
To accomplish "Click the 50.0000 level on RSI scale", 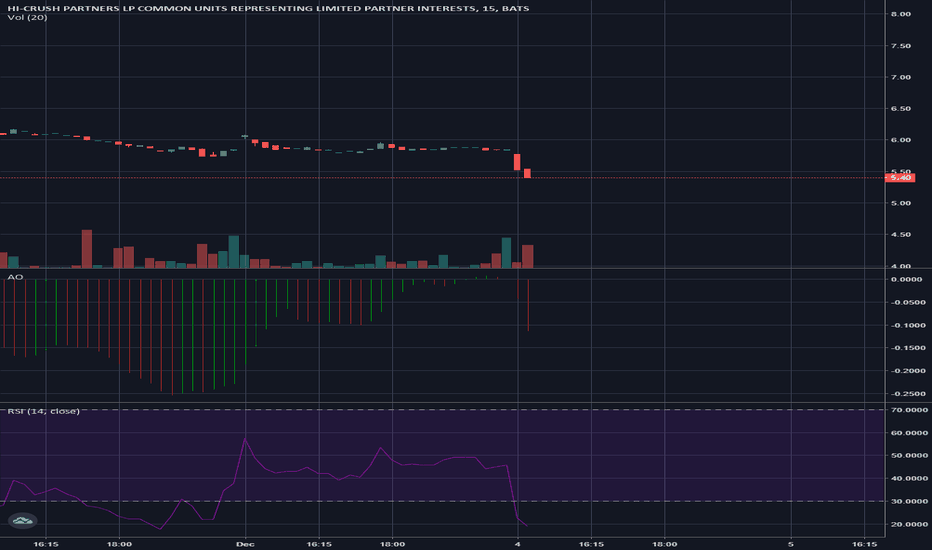I will 909,456.
